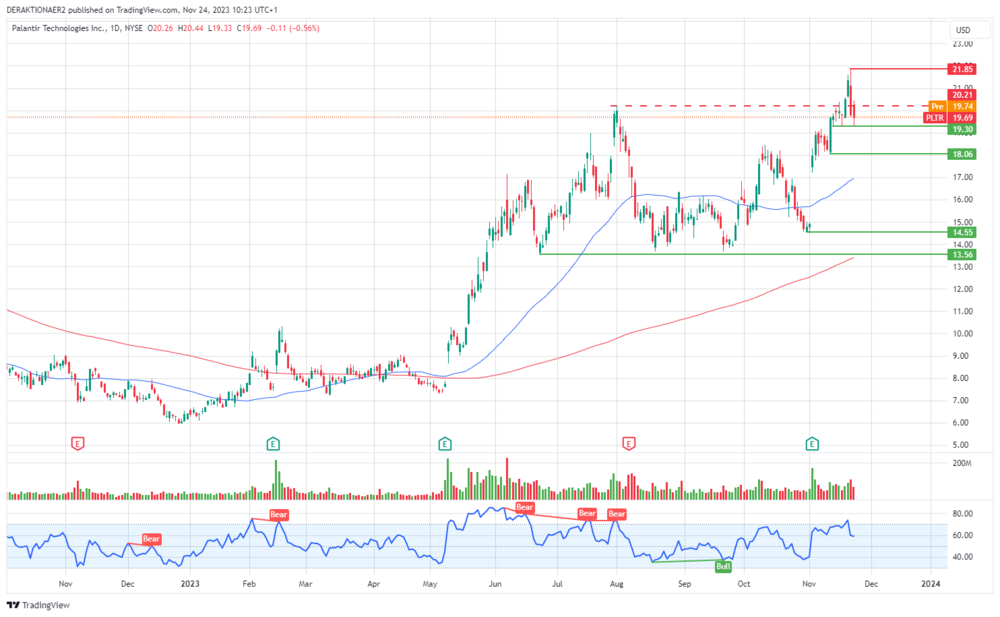The image size is (1000, 617).
Task: Click the Oct label on the time axis
Action: tap(744, 583)
